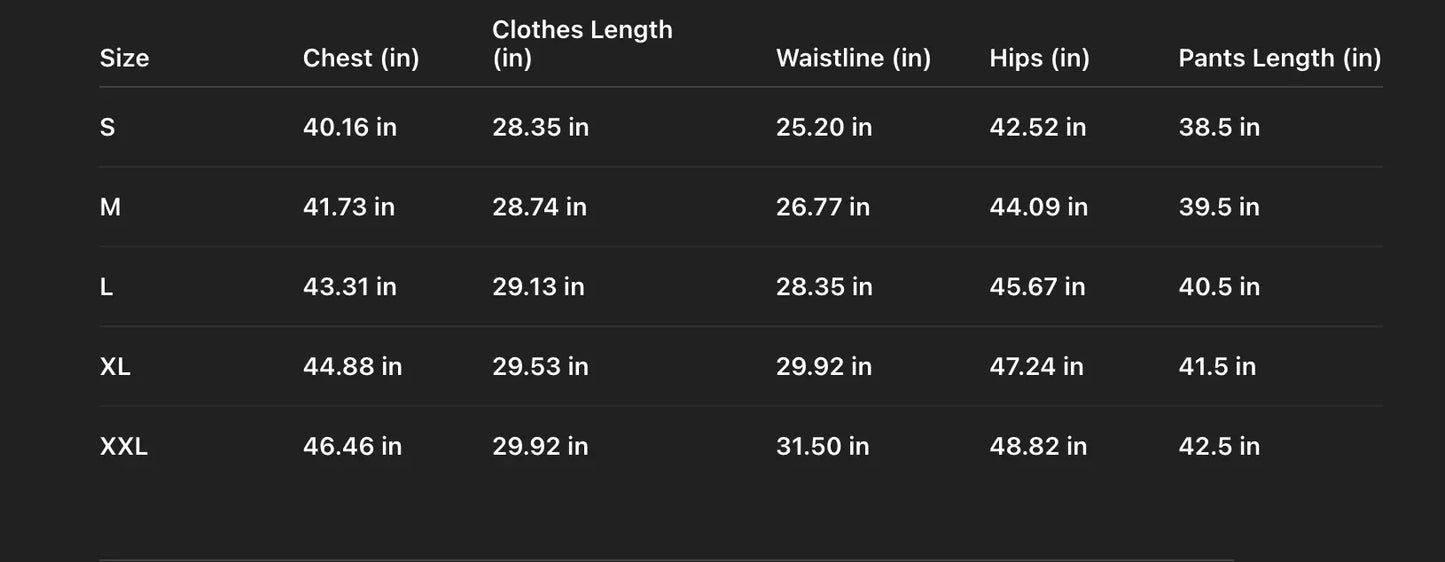Click the Size column header

(x=124, y=58)
